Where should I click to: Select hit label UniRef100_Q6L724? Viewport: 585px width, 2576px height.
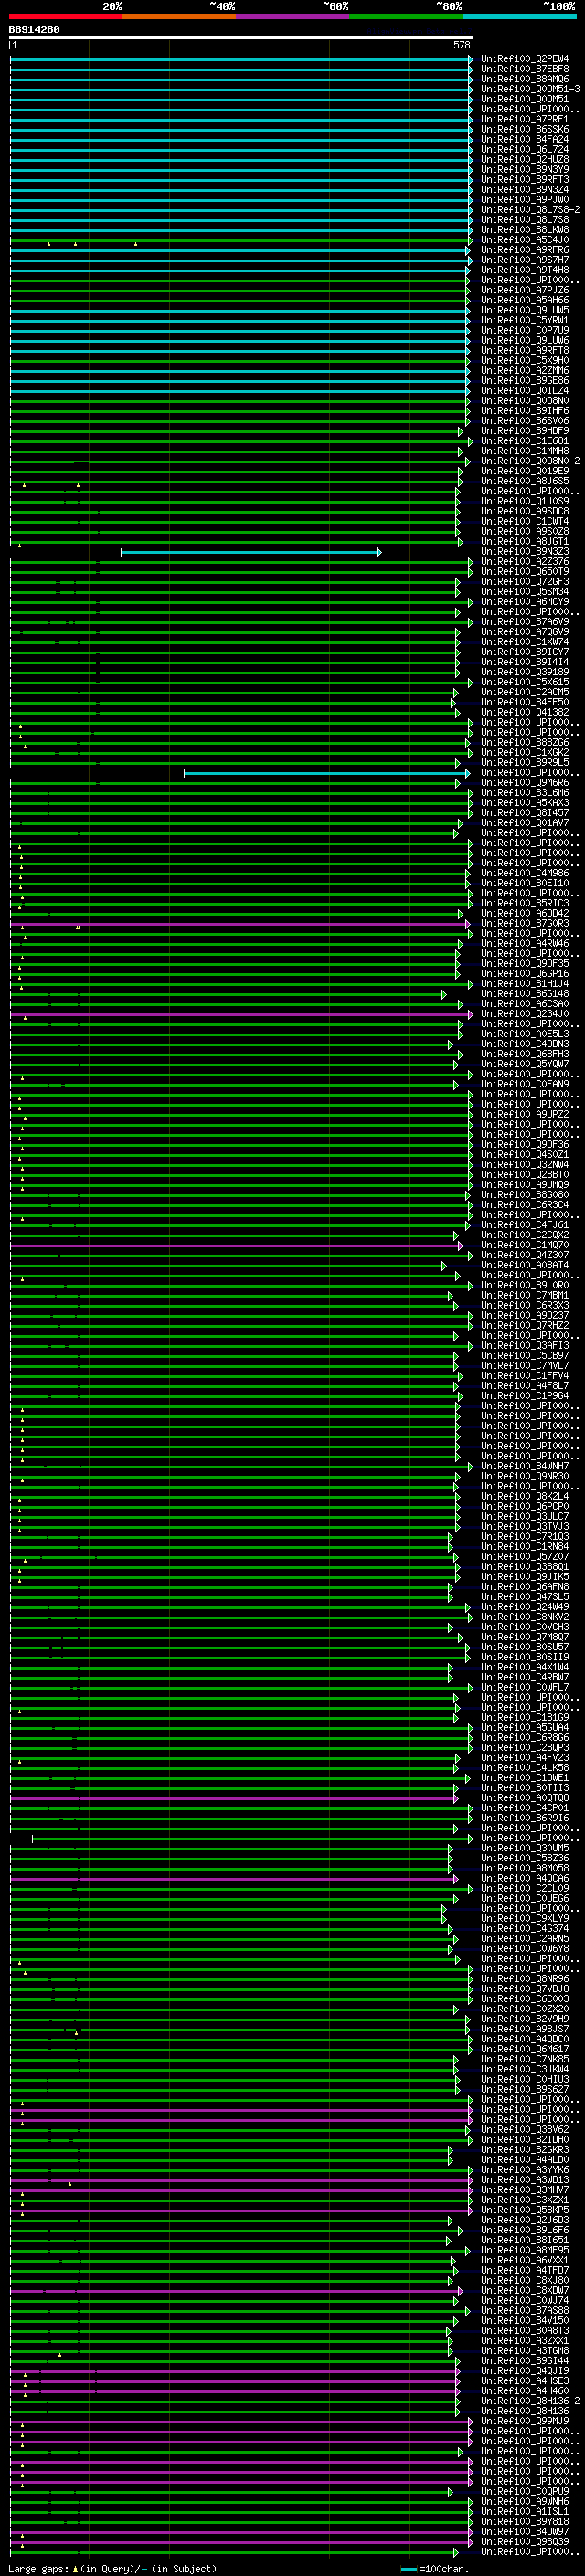coord(525,149)
